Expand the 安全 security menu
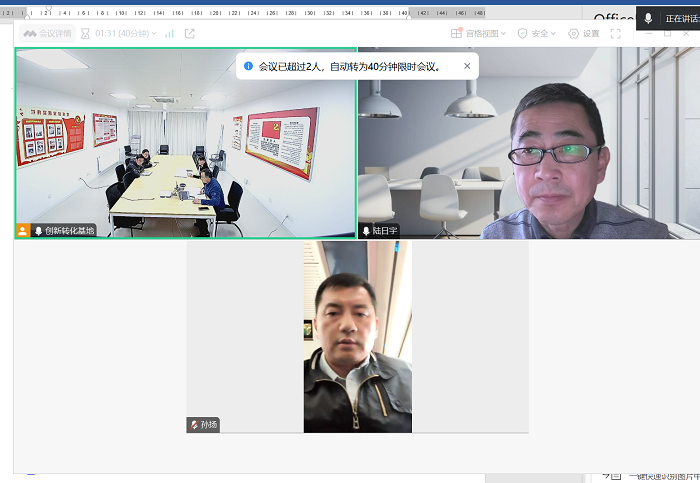Viewport: 700px width, 483px height. (x=538, y=33)
